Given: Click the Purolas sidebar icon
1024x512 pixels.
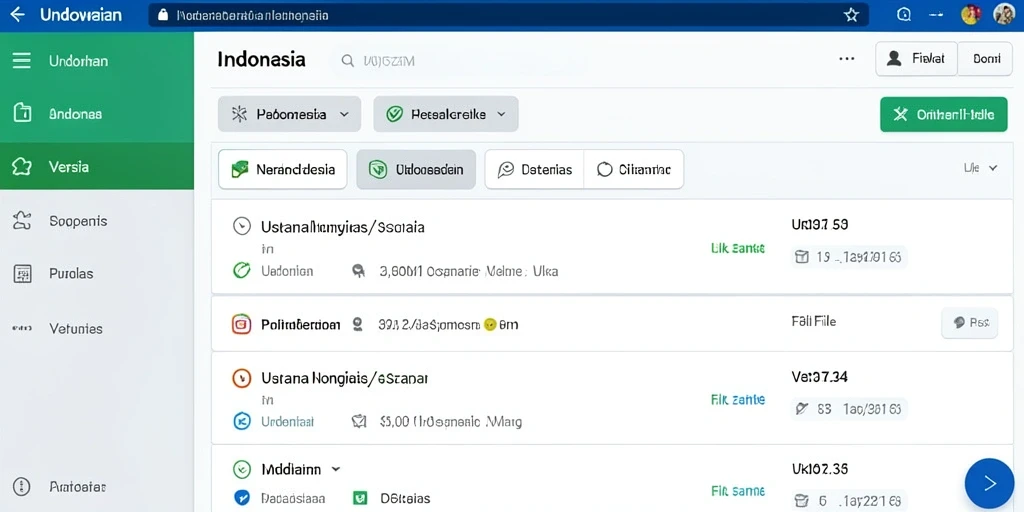Looking at the screenshot, I should 22,274.
